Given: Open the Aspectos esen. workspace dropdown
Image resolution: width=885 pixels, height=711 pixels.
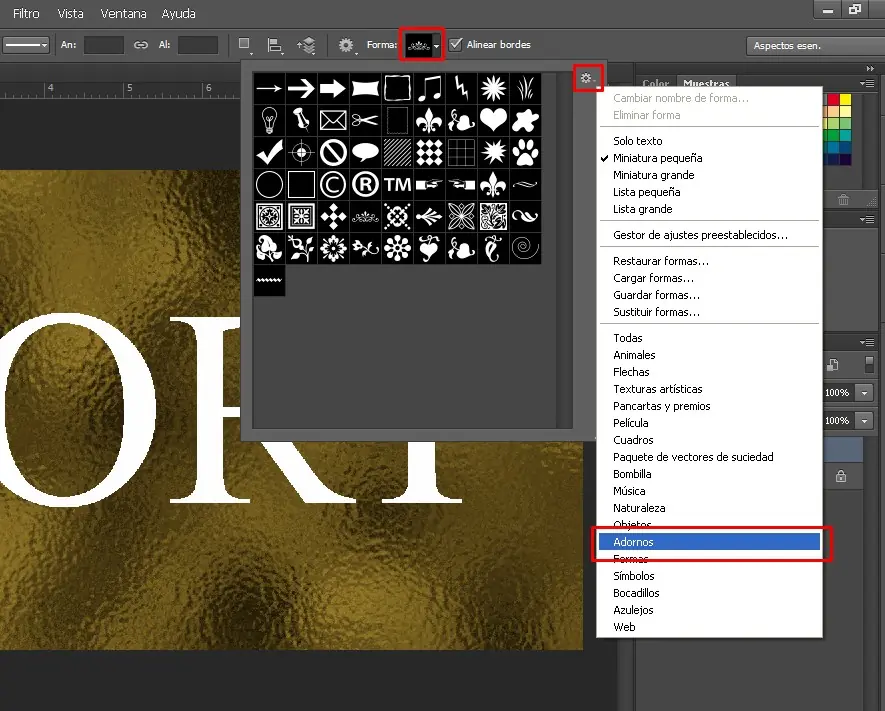Looking at the screenshot, I should 816,46.
